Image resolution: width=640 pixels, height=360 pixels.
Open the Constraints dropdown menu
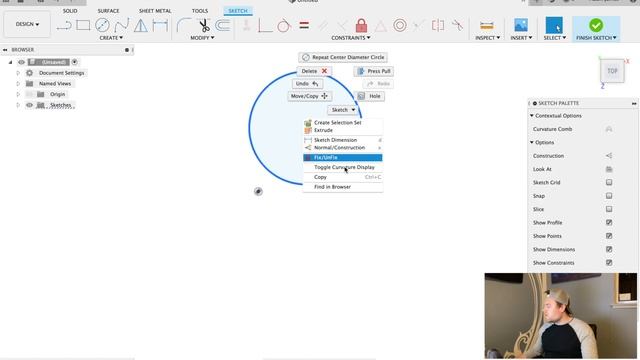(x=351, y=38)
